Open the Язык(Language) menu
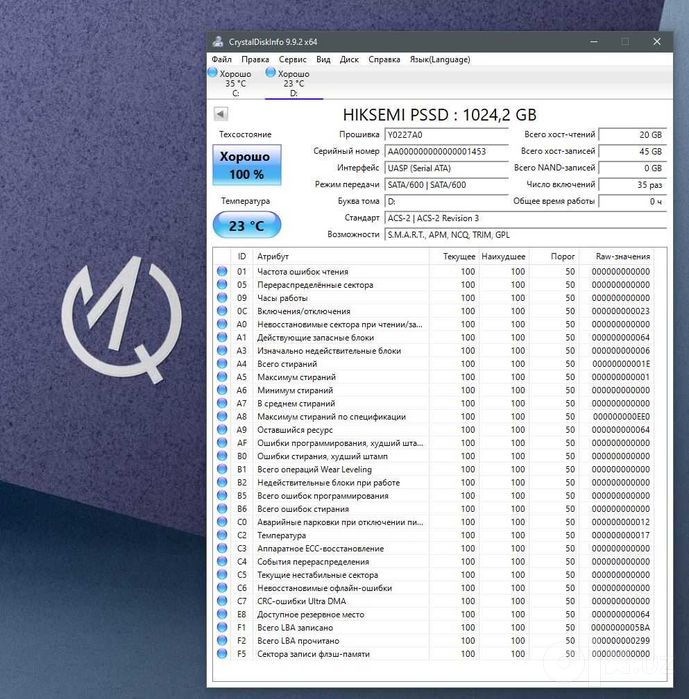The height and width of the screenshot is (699, 689). 440,59
